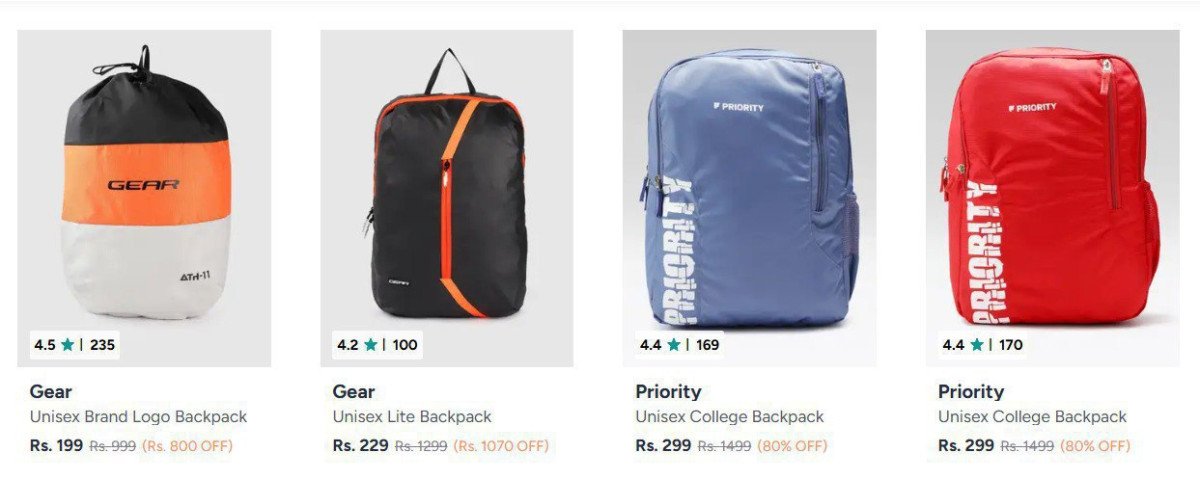
Task: Click the star icon on 4.5 rating badge
Action: tap(68, 345)
